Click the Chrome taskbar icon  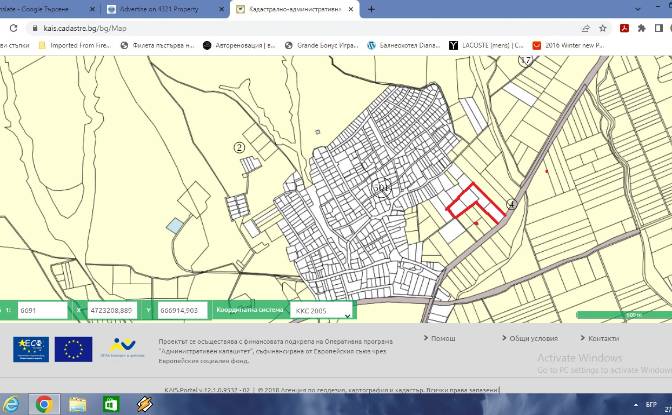tap(44, 404)
